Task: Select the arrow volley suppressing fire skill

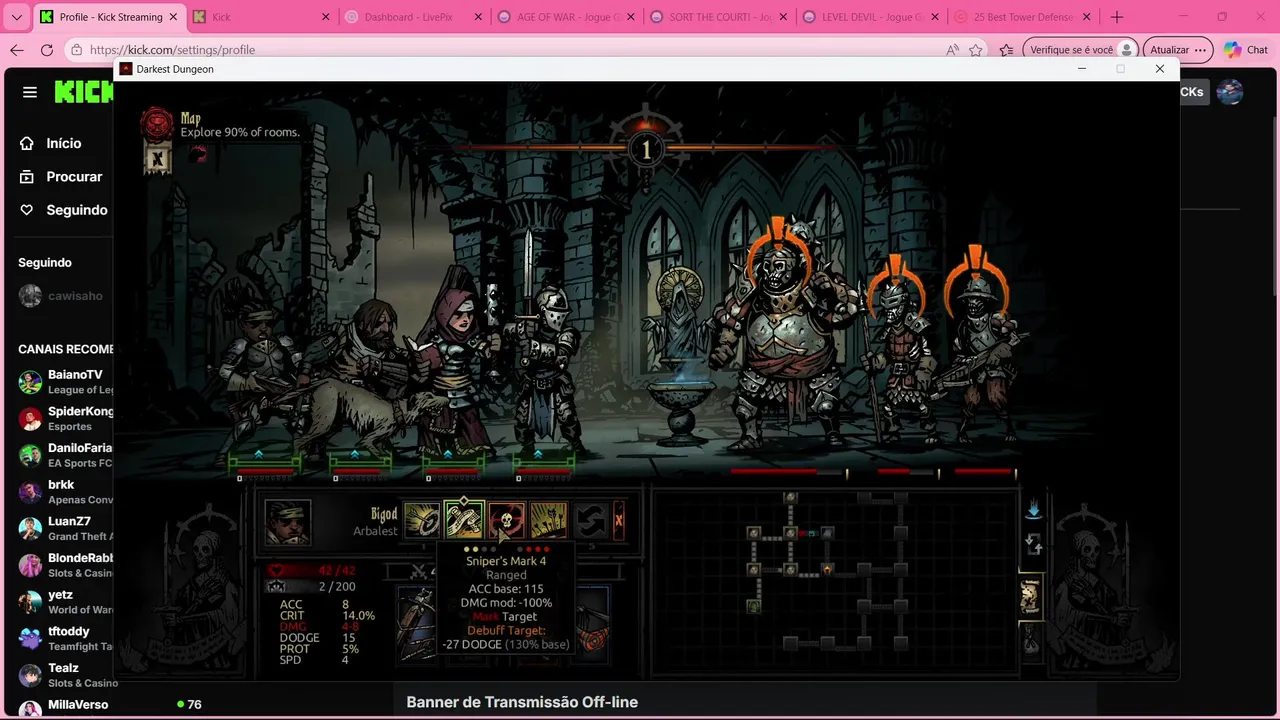Action: point(548,520)
